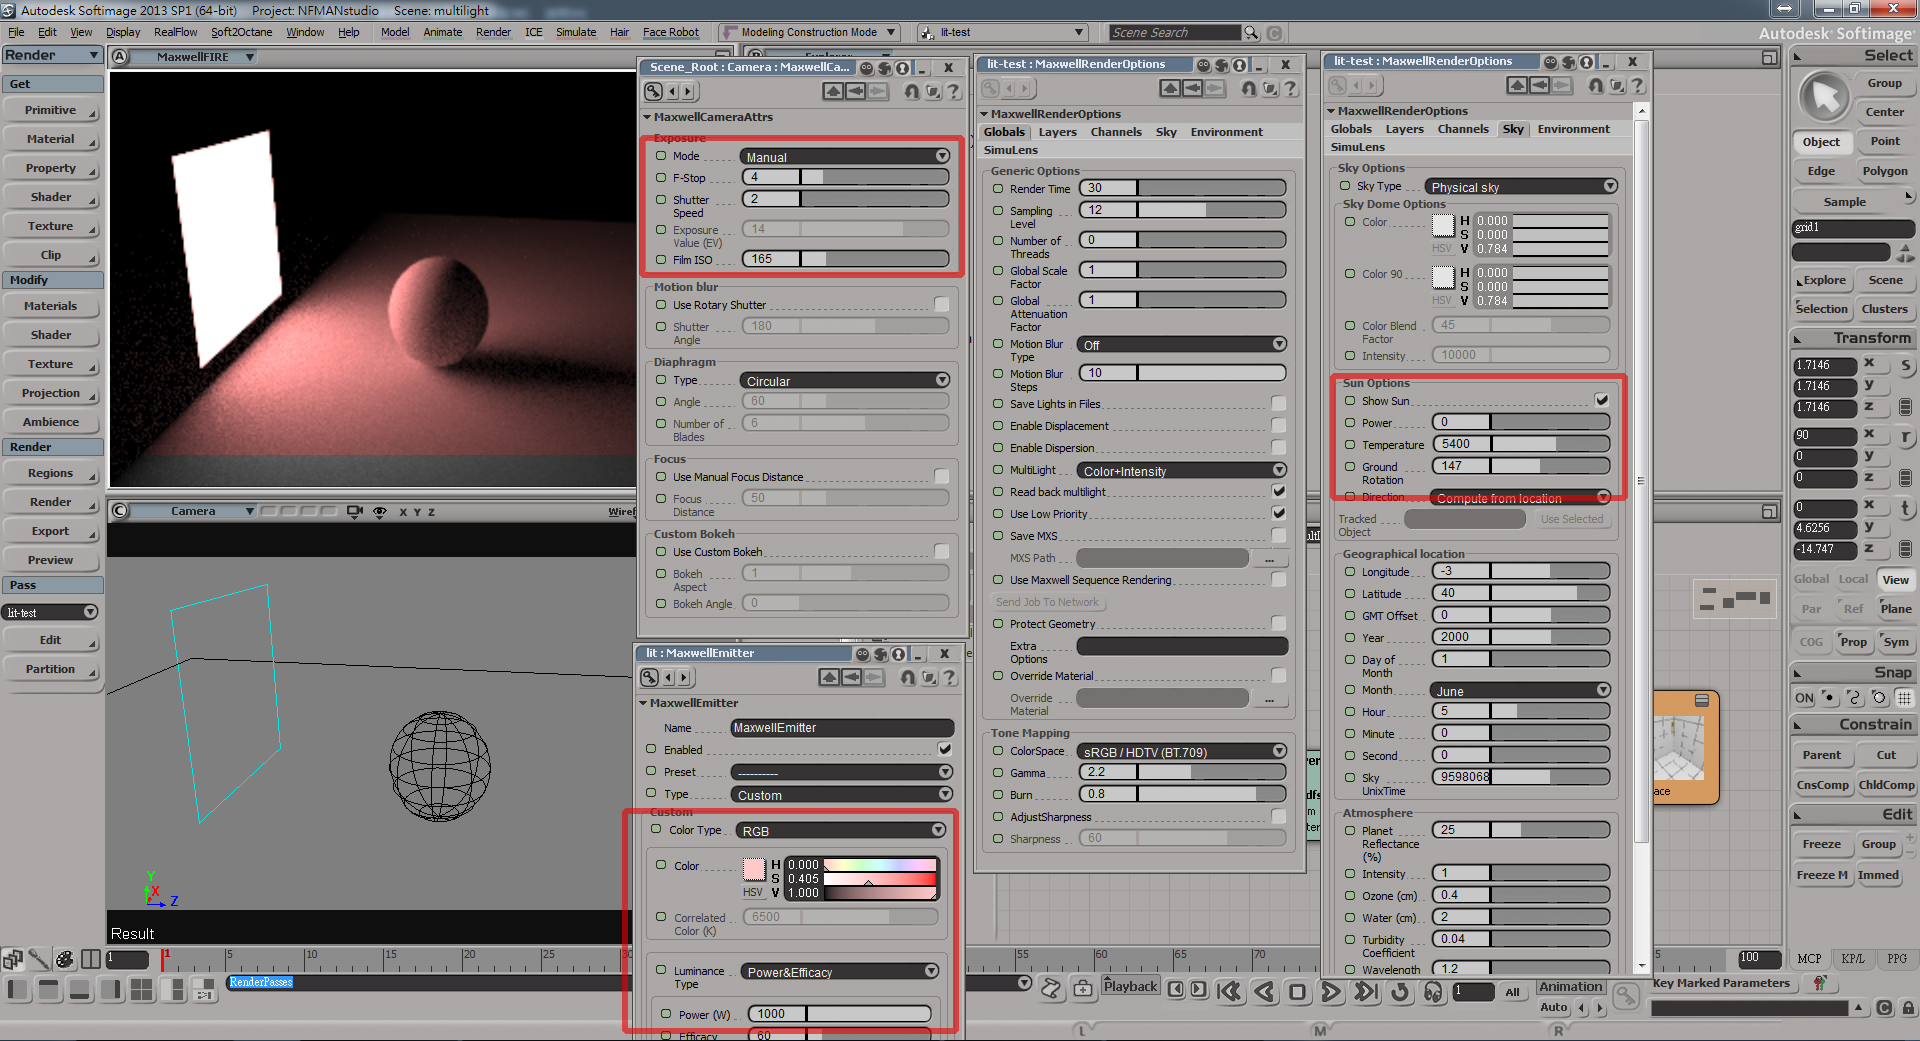Click the play backward button
This screenshot has width=1920, height=1041.
coord(1264,992)
